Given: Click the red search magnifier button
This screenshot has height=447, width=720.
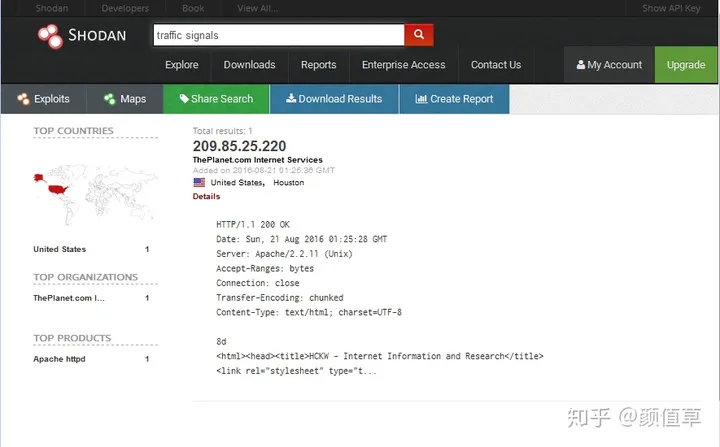Looking at the screenshot, I should point(418,35).
